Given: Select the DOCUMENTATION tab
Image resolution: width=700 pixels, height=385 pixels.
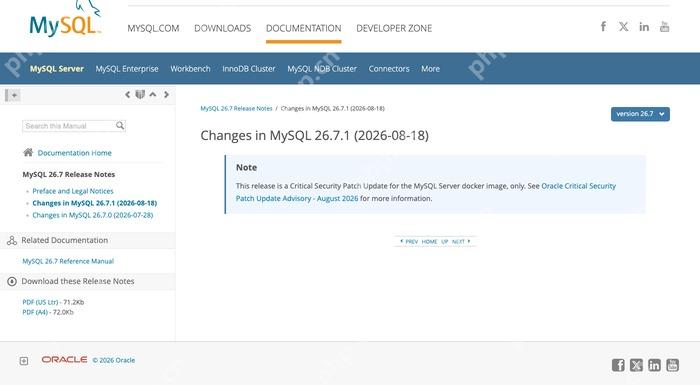Looking at the screenshot, I should [304, 28].
